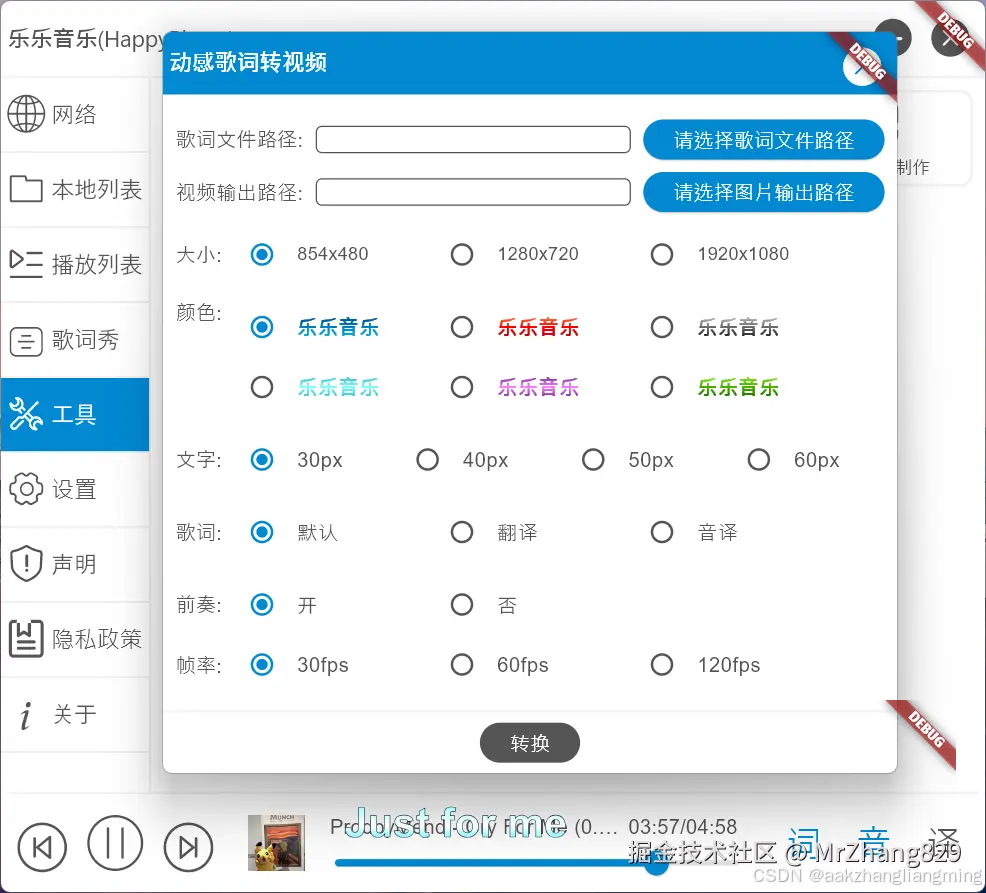Screen dimensions: 986x893
Task: Open the 网络 (Network) panel
Action: (x=75, y=113)
